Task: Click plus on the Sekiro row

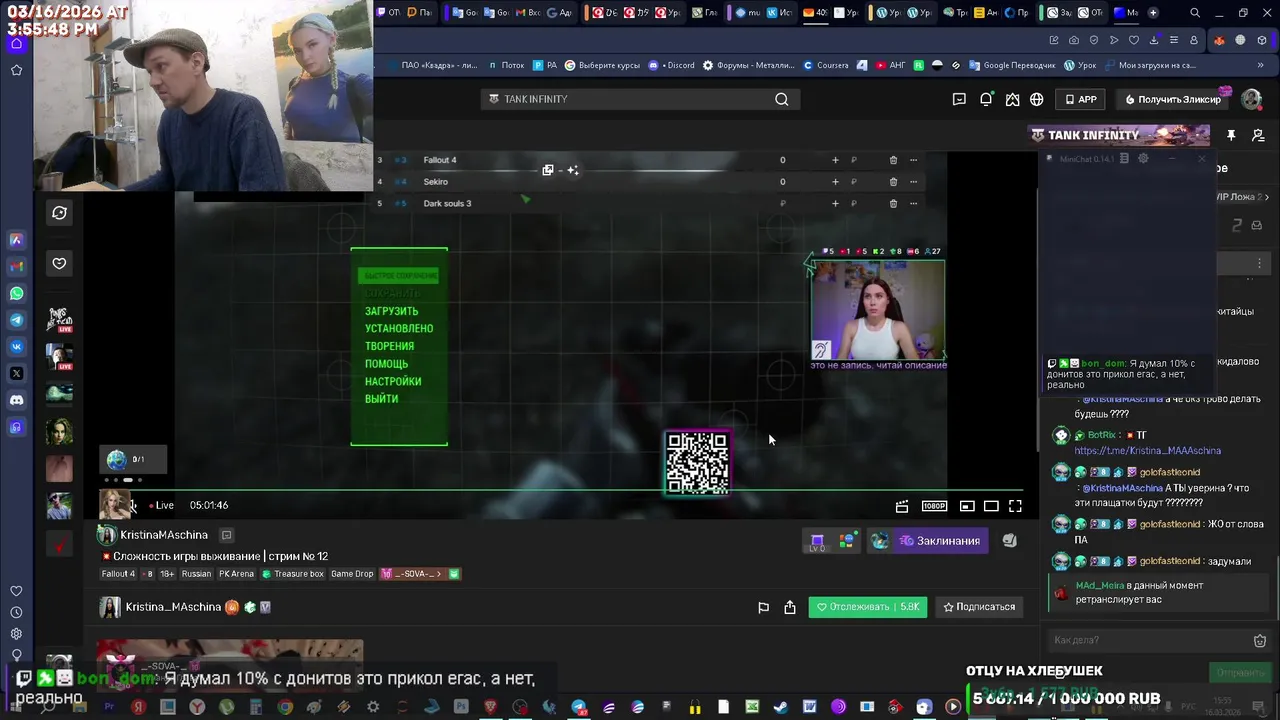Action: (x=835, y=182)
